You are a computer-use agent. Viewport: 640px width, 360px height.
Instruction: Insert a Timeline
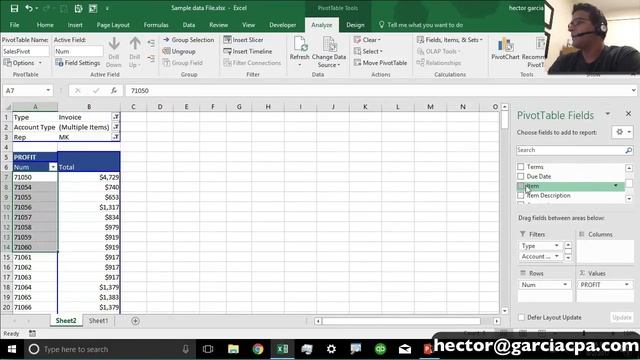tap(248, 51)
